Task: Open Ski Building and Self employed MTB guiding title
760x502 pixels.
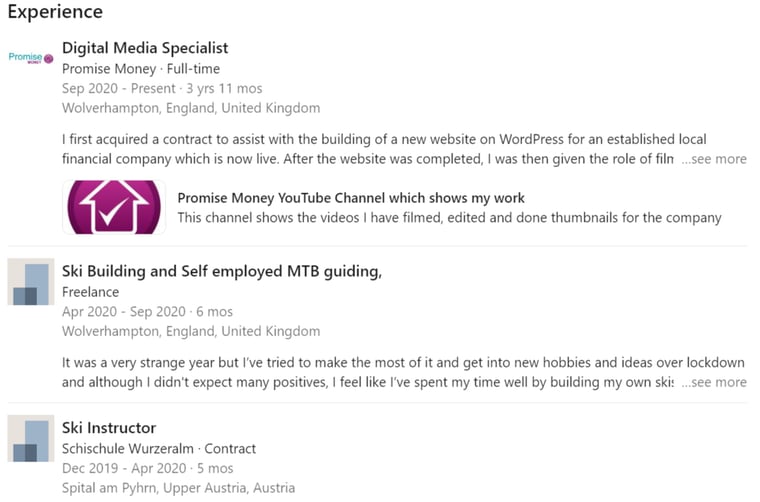Action: coord(222,271)
